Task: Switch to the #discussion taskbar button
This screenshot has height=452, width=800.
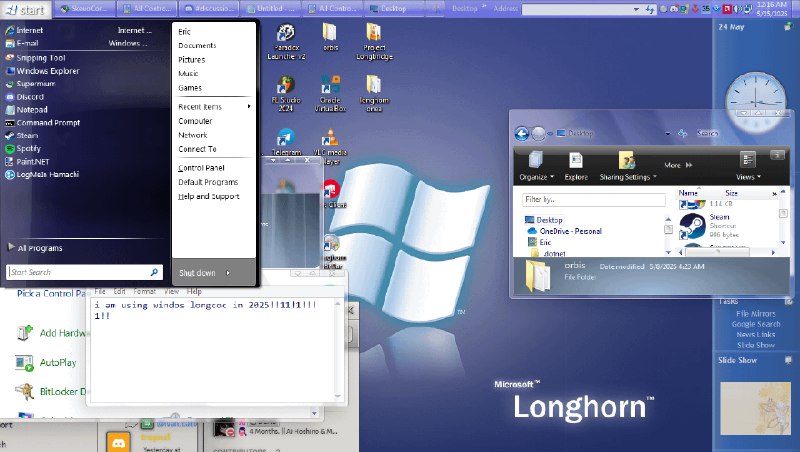Action: point(209,9)
